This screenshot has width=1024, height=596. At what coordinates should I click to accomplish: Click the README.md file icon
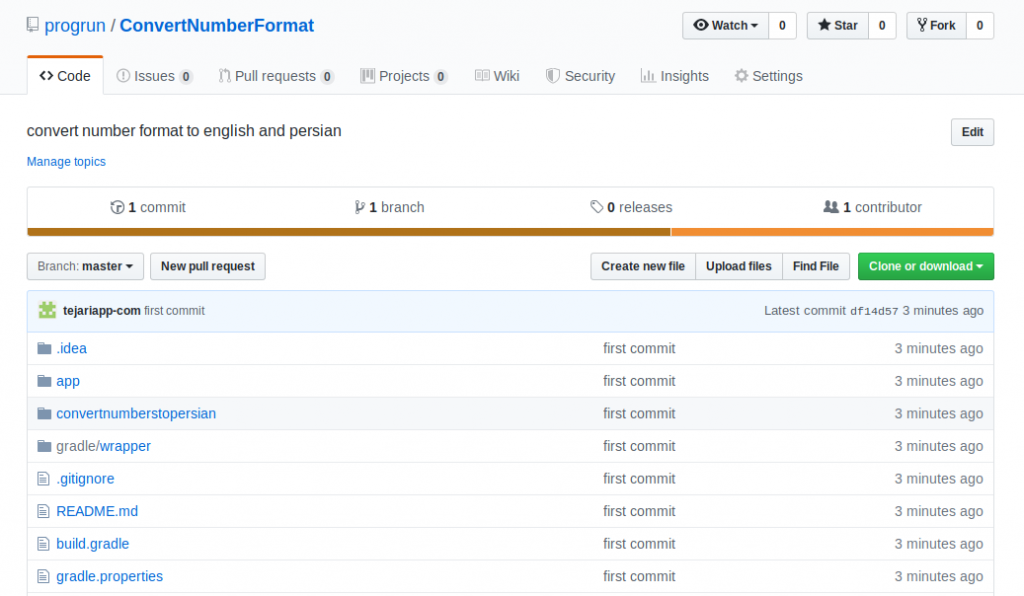(x=43, y=512)
